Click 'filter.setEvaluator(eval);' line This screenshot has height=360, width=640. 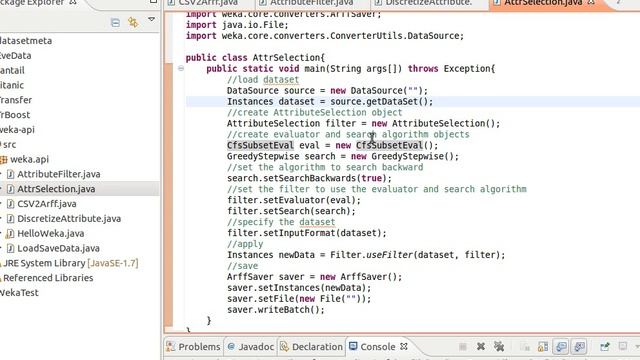point(294,200)
